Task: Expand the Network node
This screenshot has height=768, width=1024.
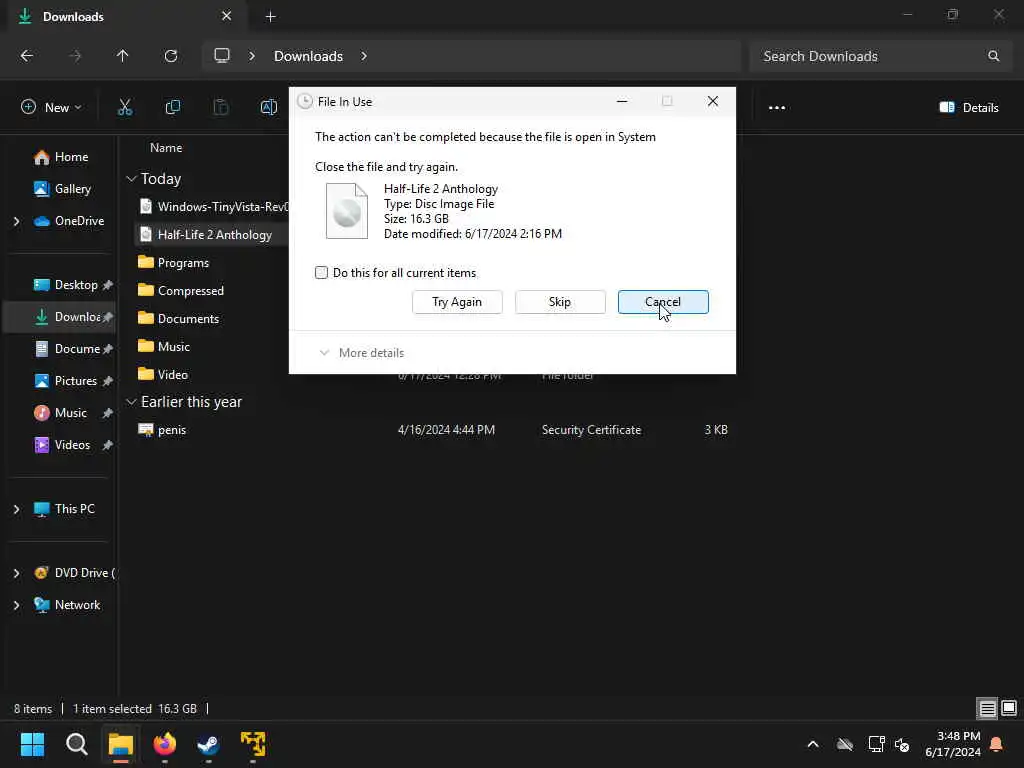Action: pos(16,605)
